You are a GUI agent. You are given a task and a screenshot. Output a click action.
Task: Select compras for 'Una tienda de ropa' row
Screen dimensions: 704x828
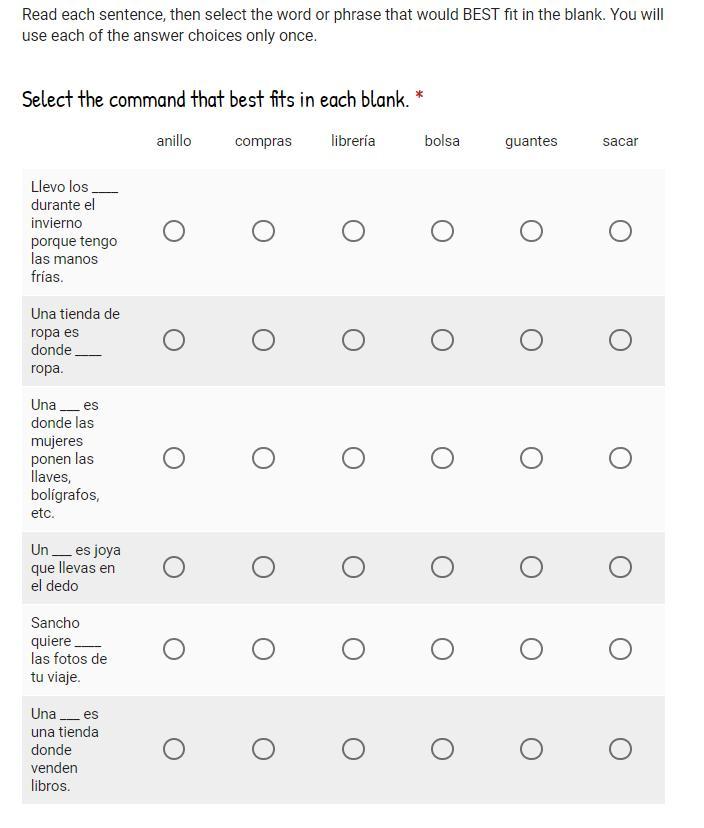coord(263,340)
